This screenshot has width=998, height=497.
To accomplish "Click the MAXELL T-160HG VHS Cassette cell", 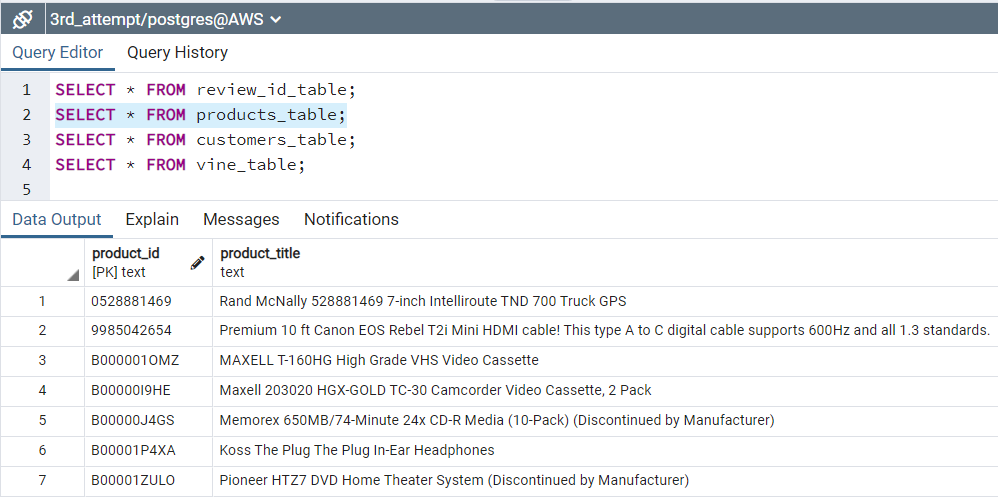I will (605, 361).
